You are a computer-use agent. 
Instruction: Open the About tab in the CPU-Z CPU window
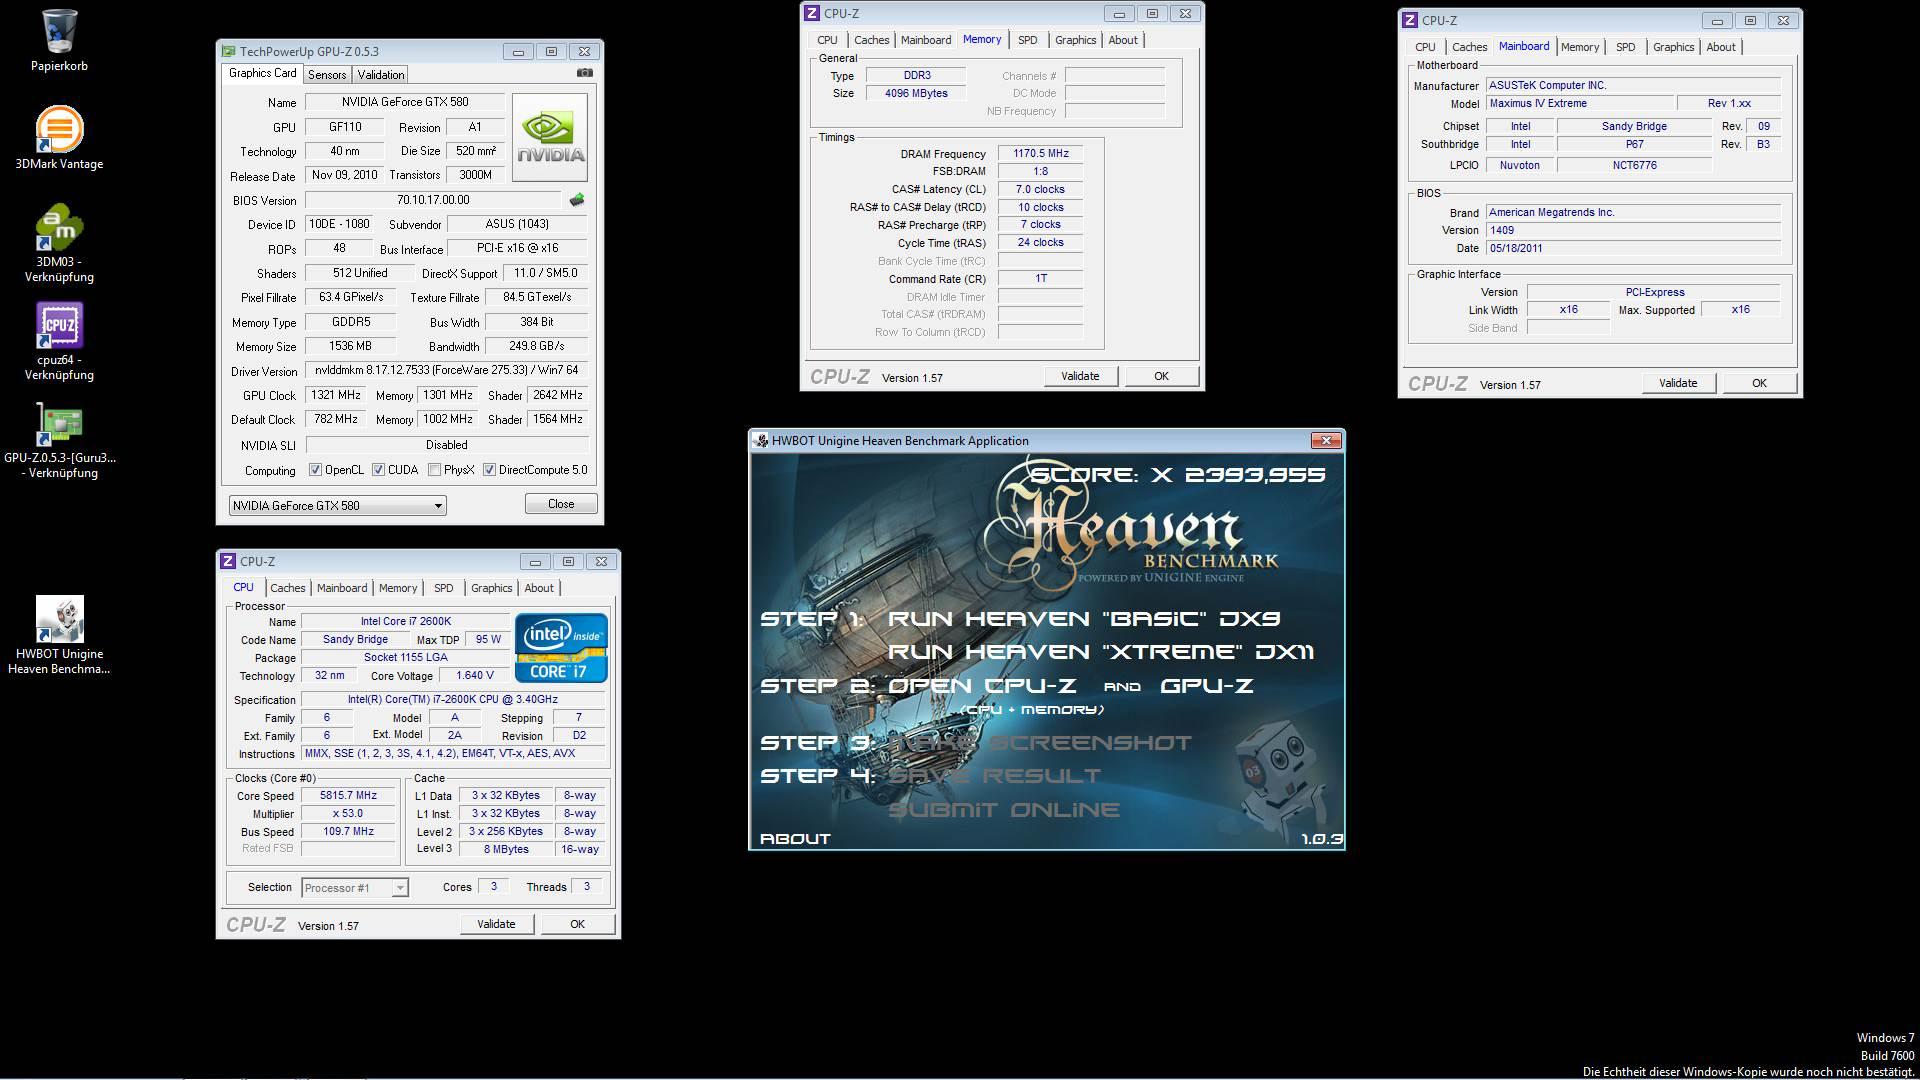pos(539,588)
